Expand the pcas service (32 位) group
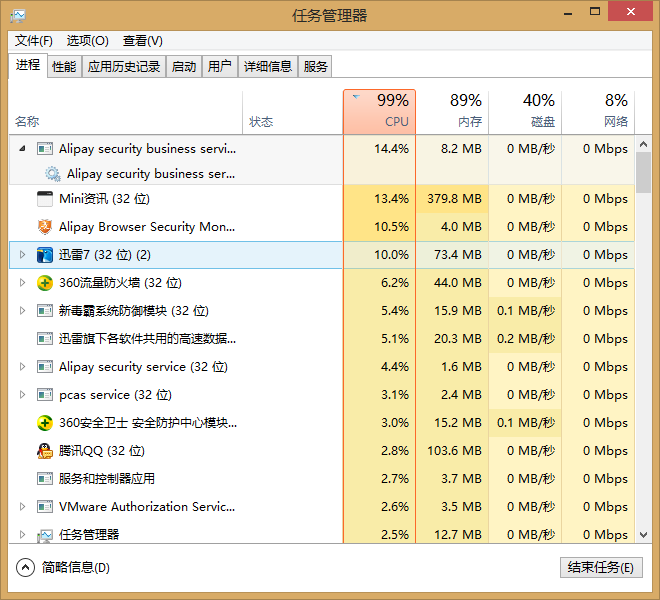 point(22,395)
